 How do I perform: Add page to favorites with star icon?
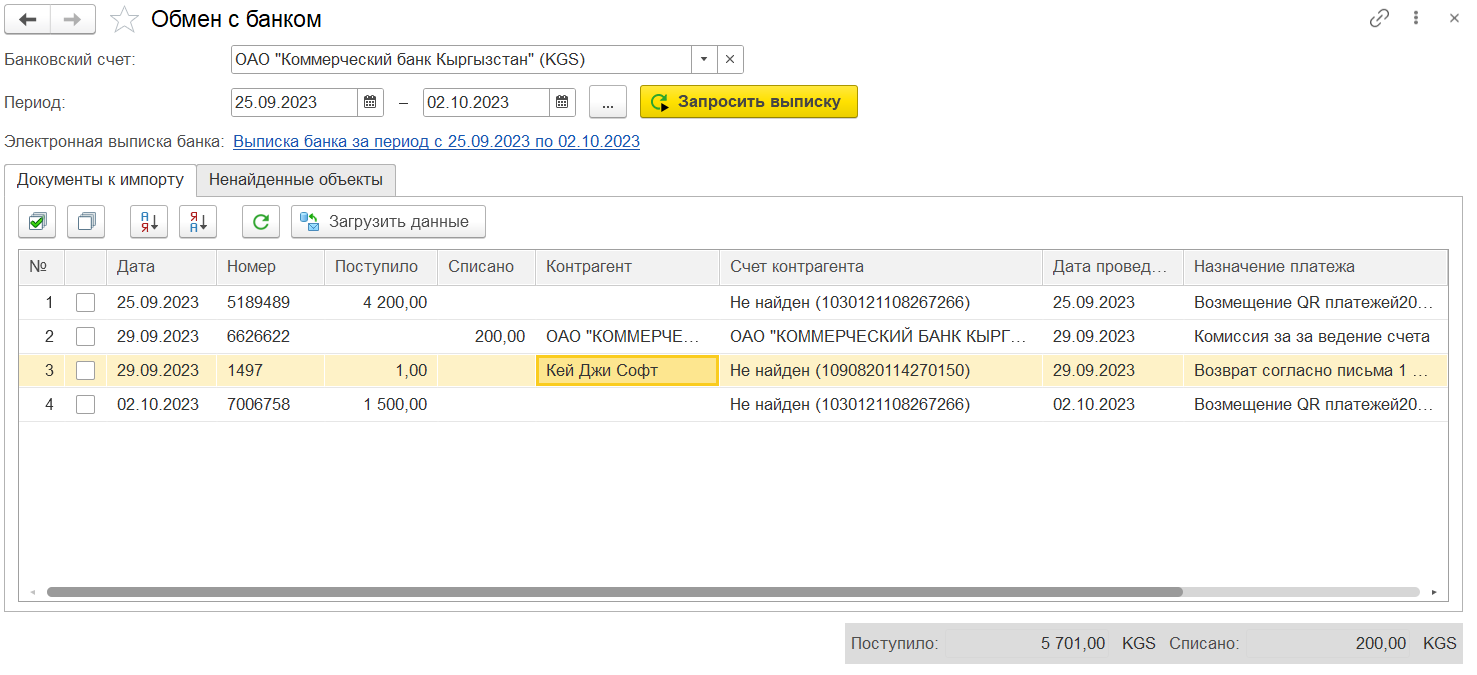coord(124,19)
